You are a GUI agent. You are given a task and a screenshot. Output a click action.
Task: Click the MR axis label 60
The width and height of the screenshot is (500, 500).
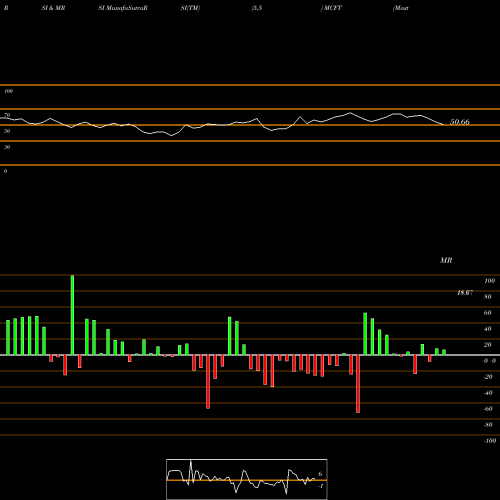(488, 313)
